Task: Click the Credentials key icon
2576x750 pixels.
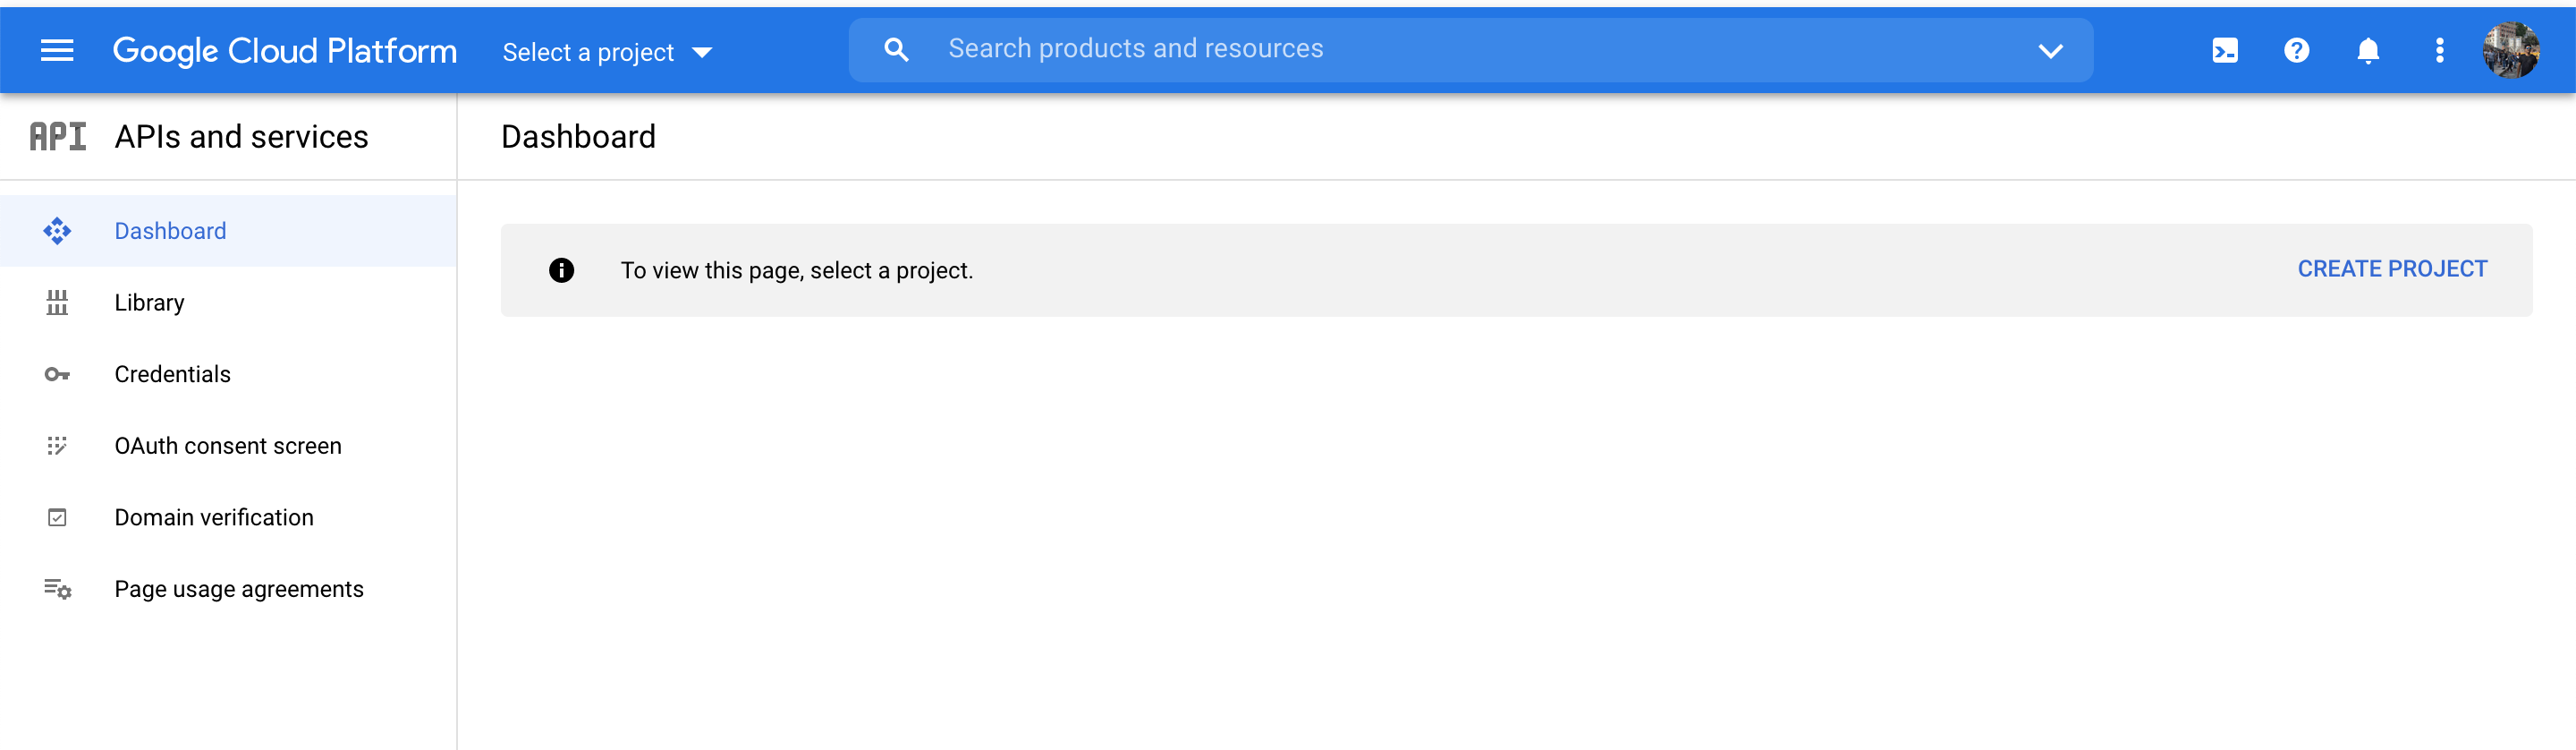Action: 57,375
